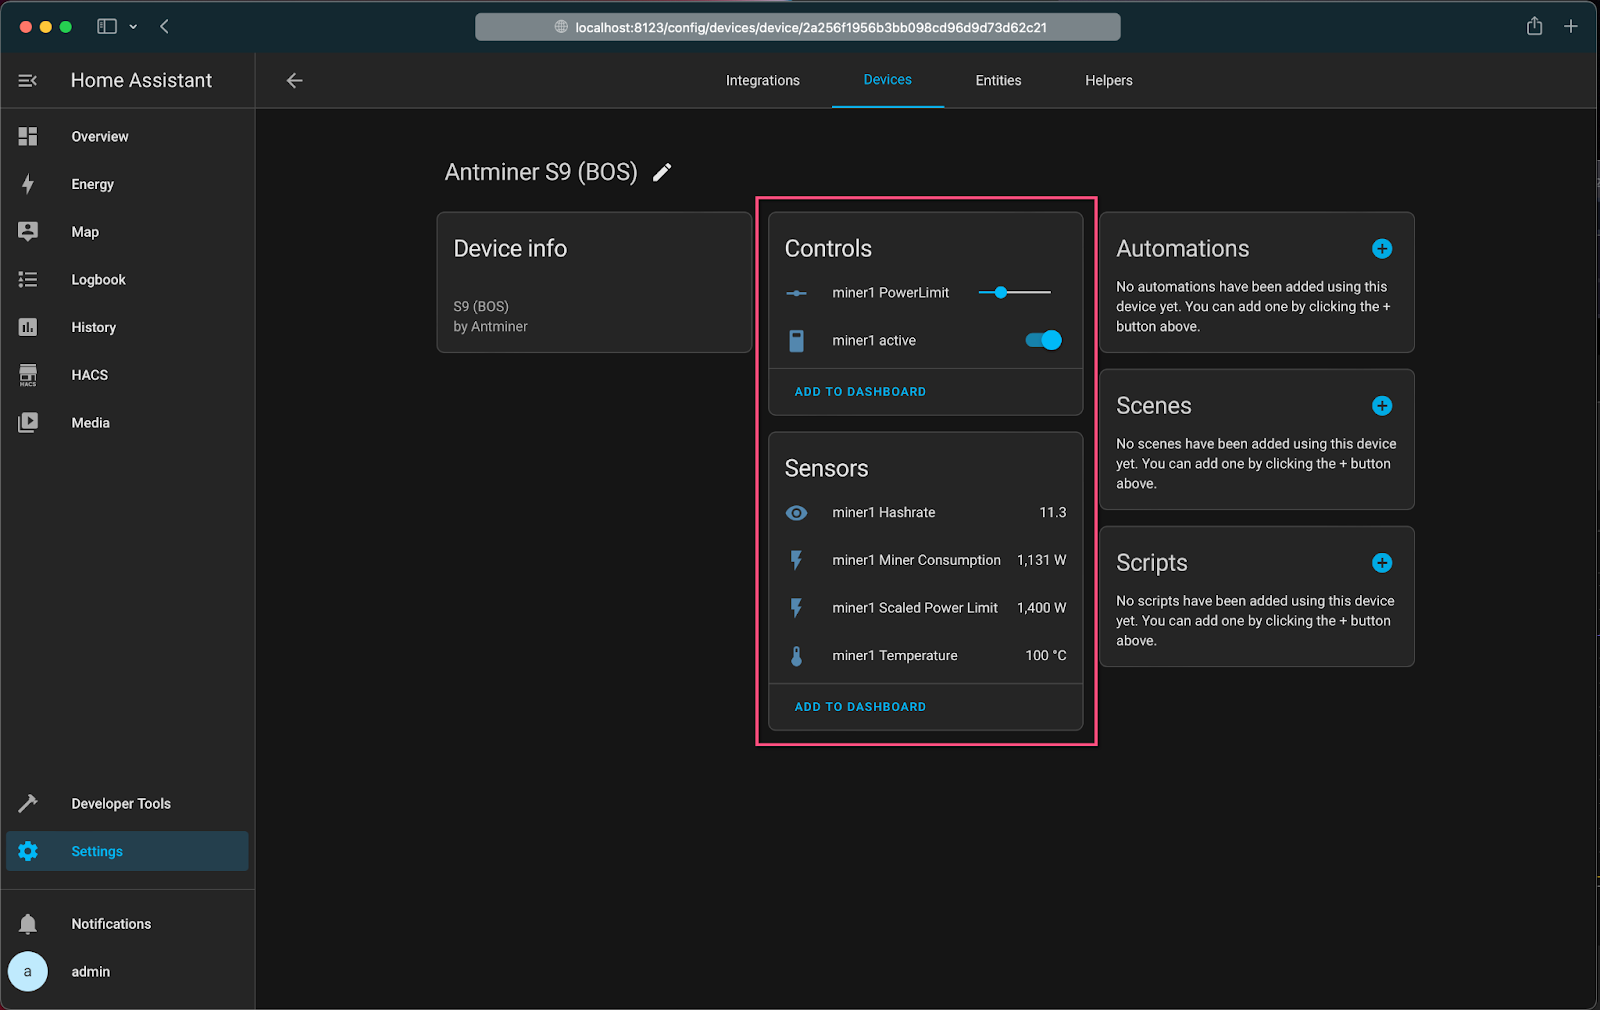
Task: Click the miner1 Temperature thermometer icon
Action: coord(796,656)
